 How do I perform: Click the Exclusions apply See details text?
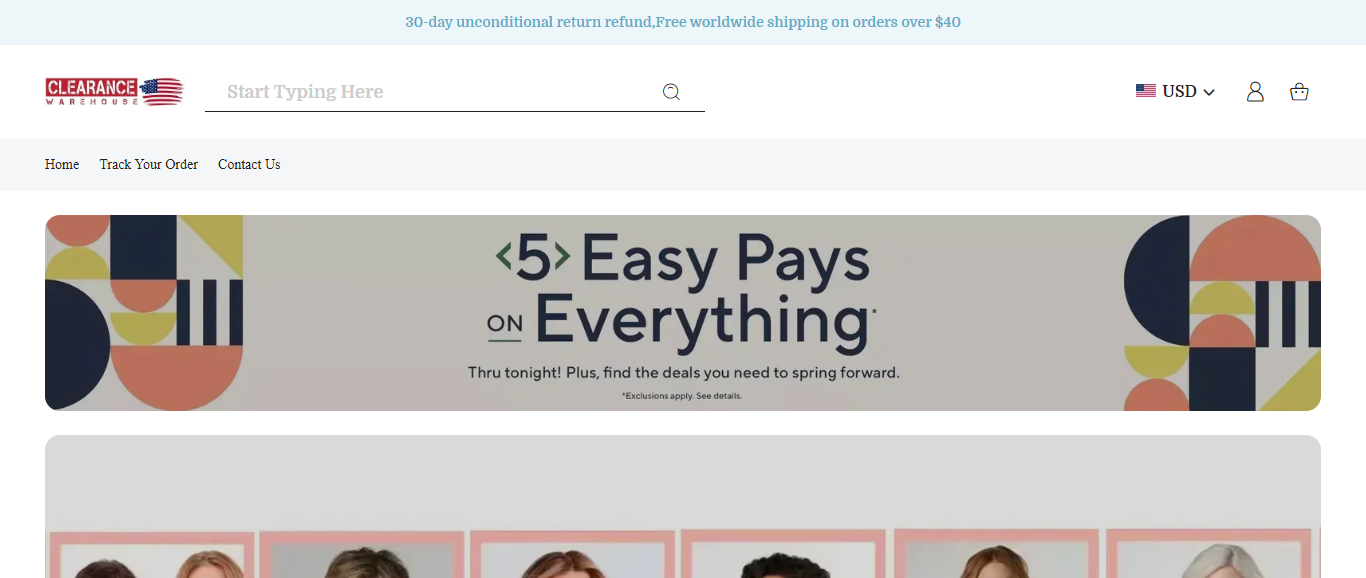(x=682, y=396)
